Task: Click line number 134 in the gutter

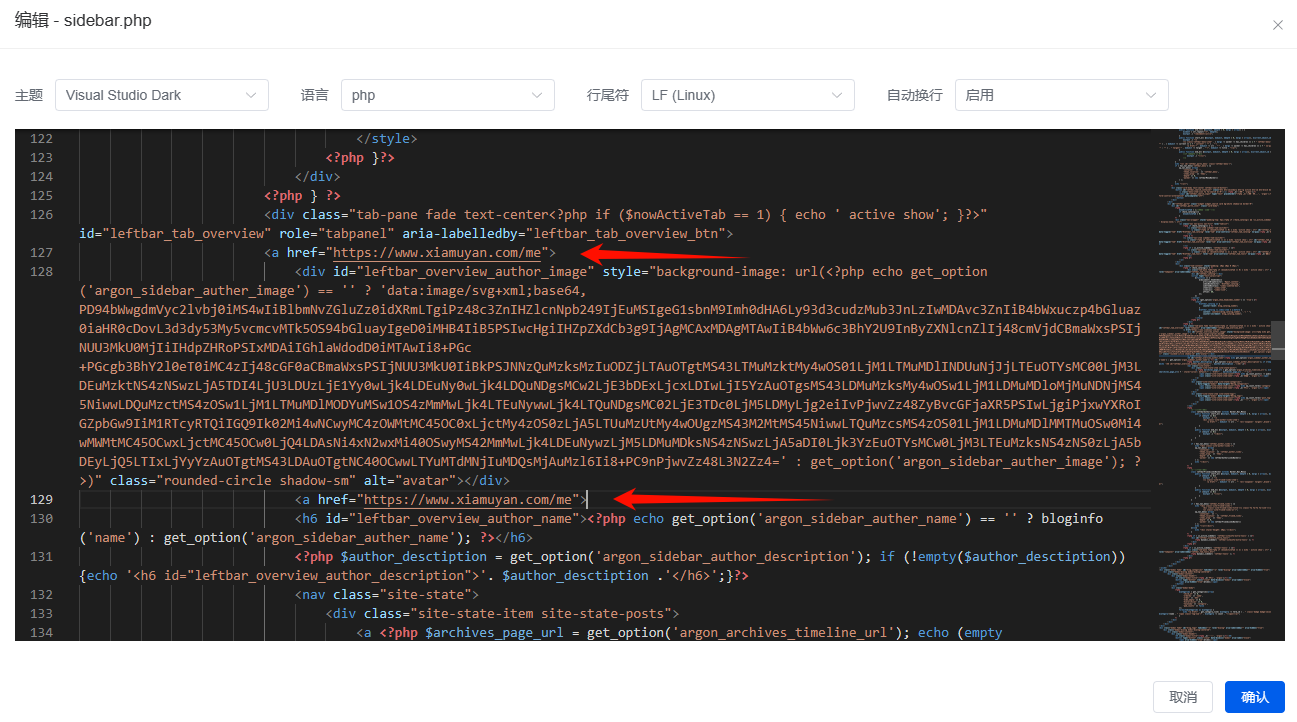Action: (42, 633)
